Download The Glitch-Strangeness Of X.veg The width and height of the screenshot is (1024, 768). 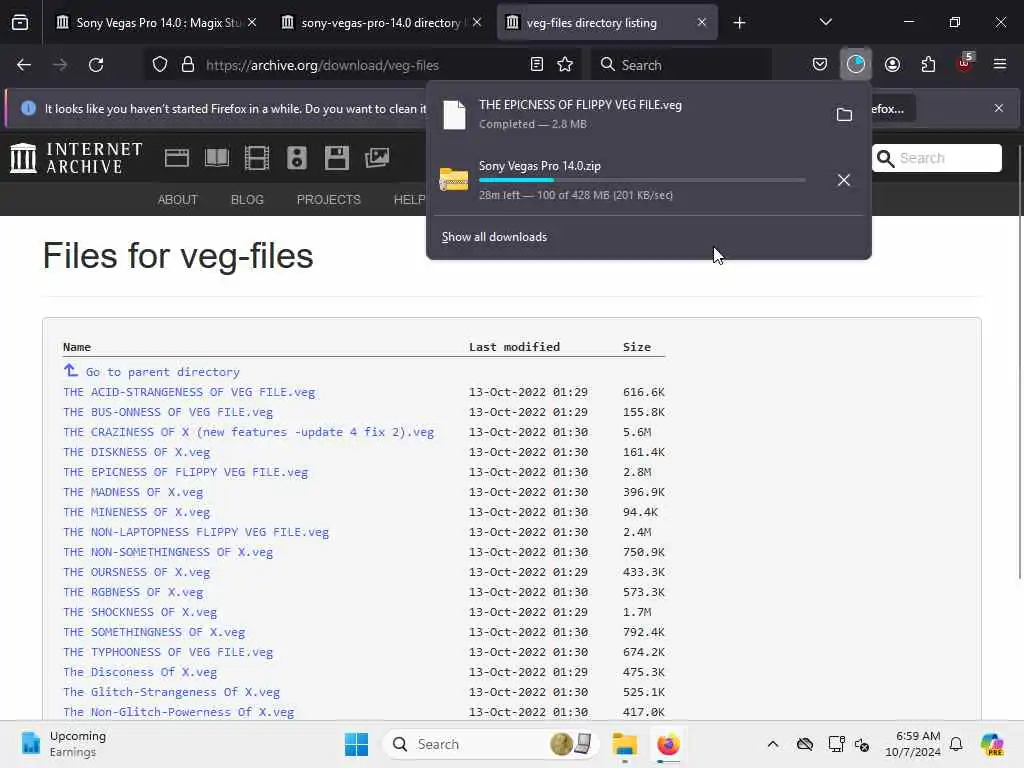171,692
